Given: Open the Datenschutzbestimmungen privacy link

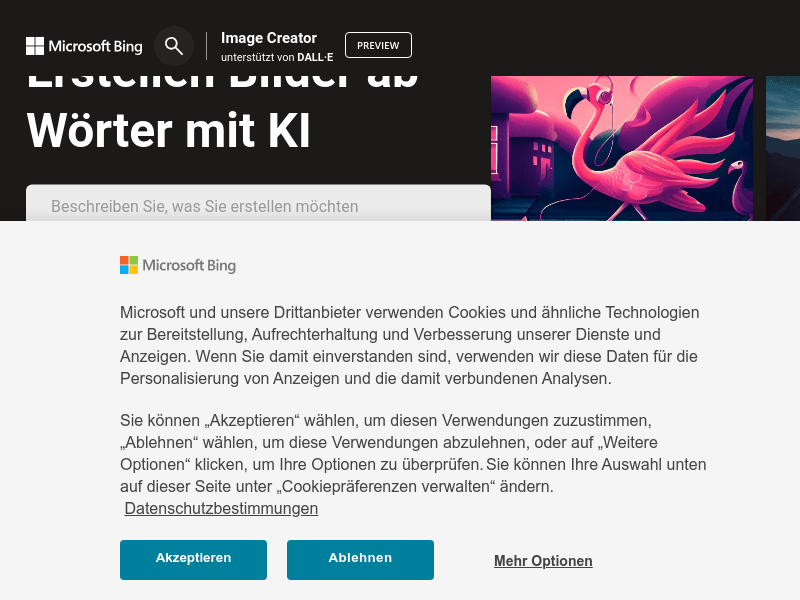Looking at the screenshot, I should tap(220, 508).
